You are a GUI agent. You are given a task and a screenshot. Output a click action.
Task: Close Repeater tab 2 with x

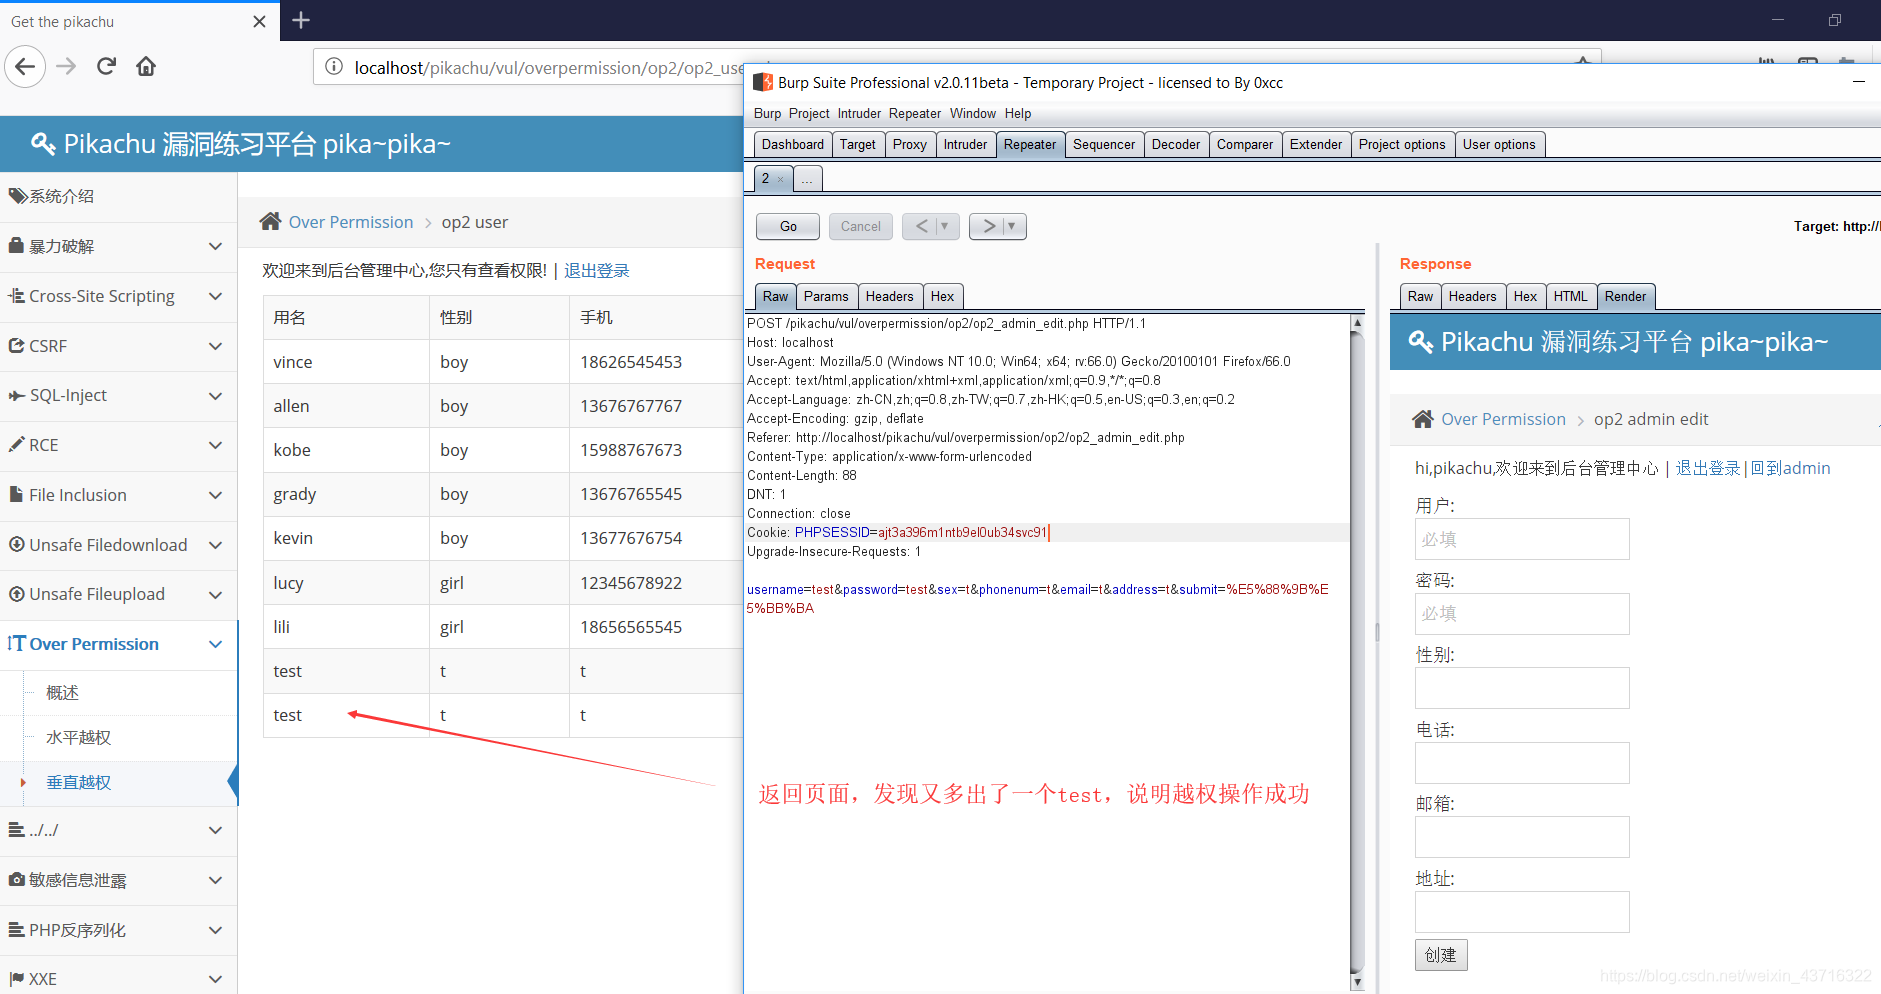click(781, 179)
